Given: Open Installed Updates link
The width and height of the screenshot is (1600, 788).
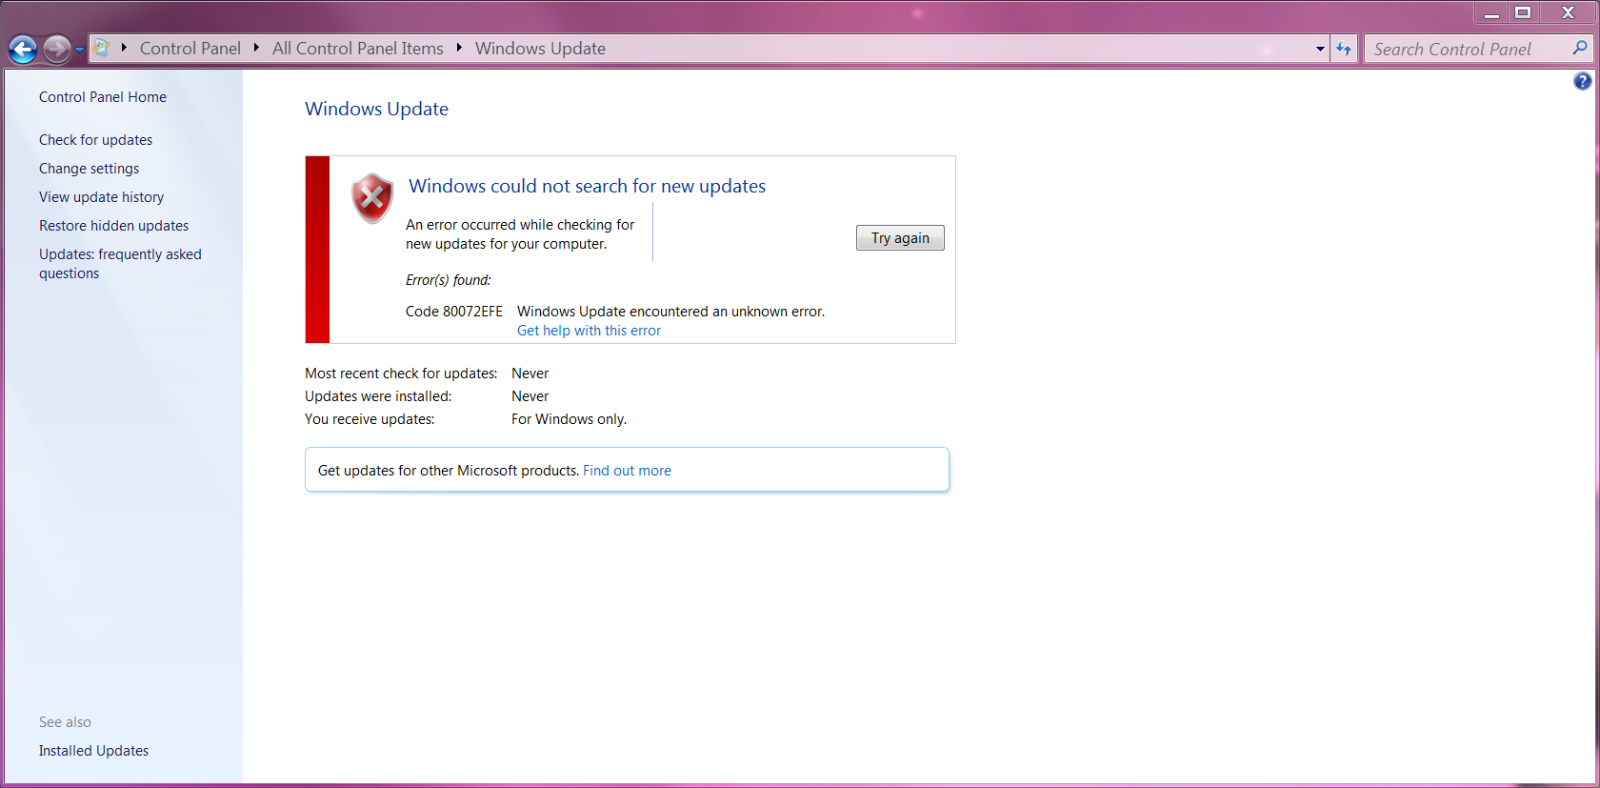Looking at the screenshot, I should (x=94, y=751).
